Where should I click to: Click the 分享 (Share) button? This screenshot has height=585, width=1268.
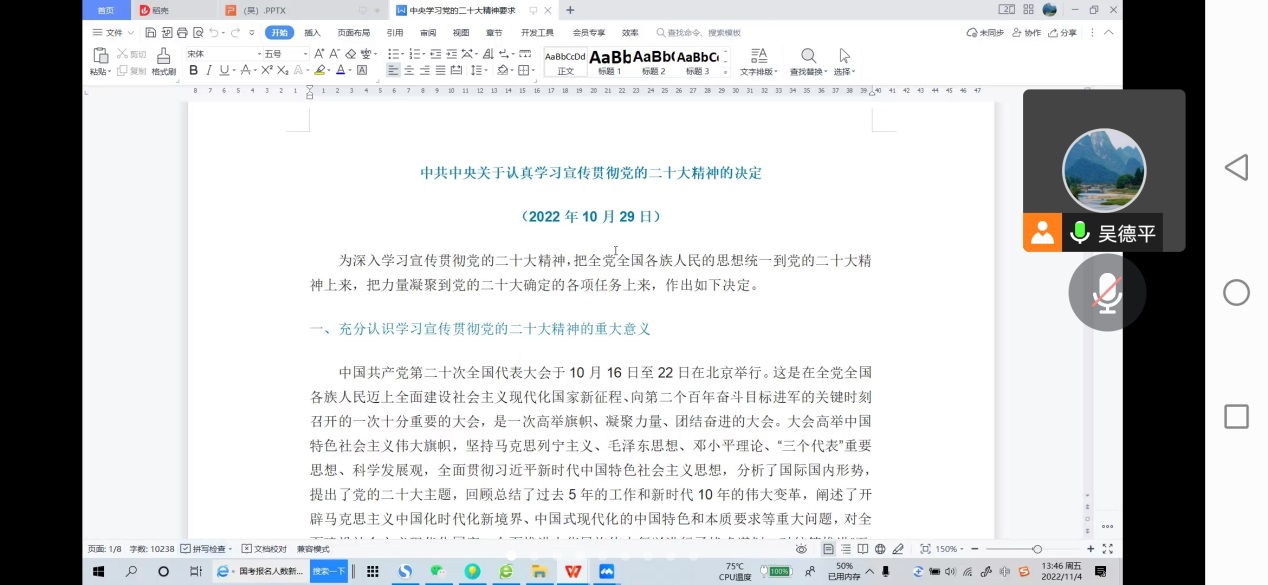1063,33
